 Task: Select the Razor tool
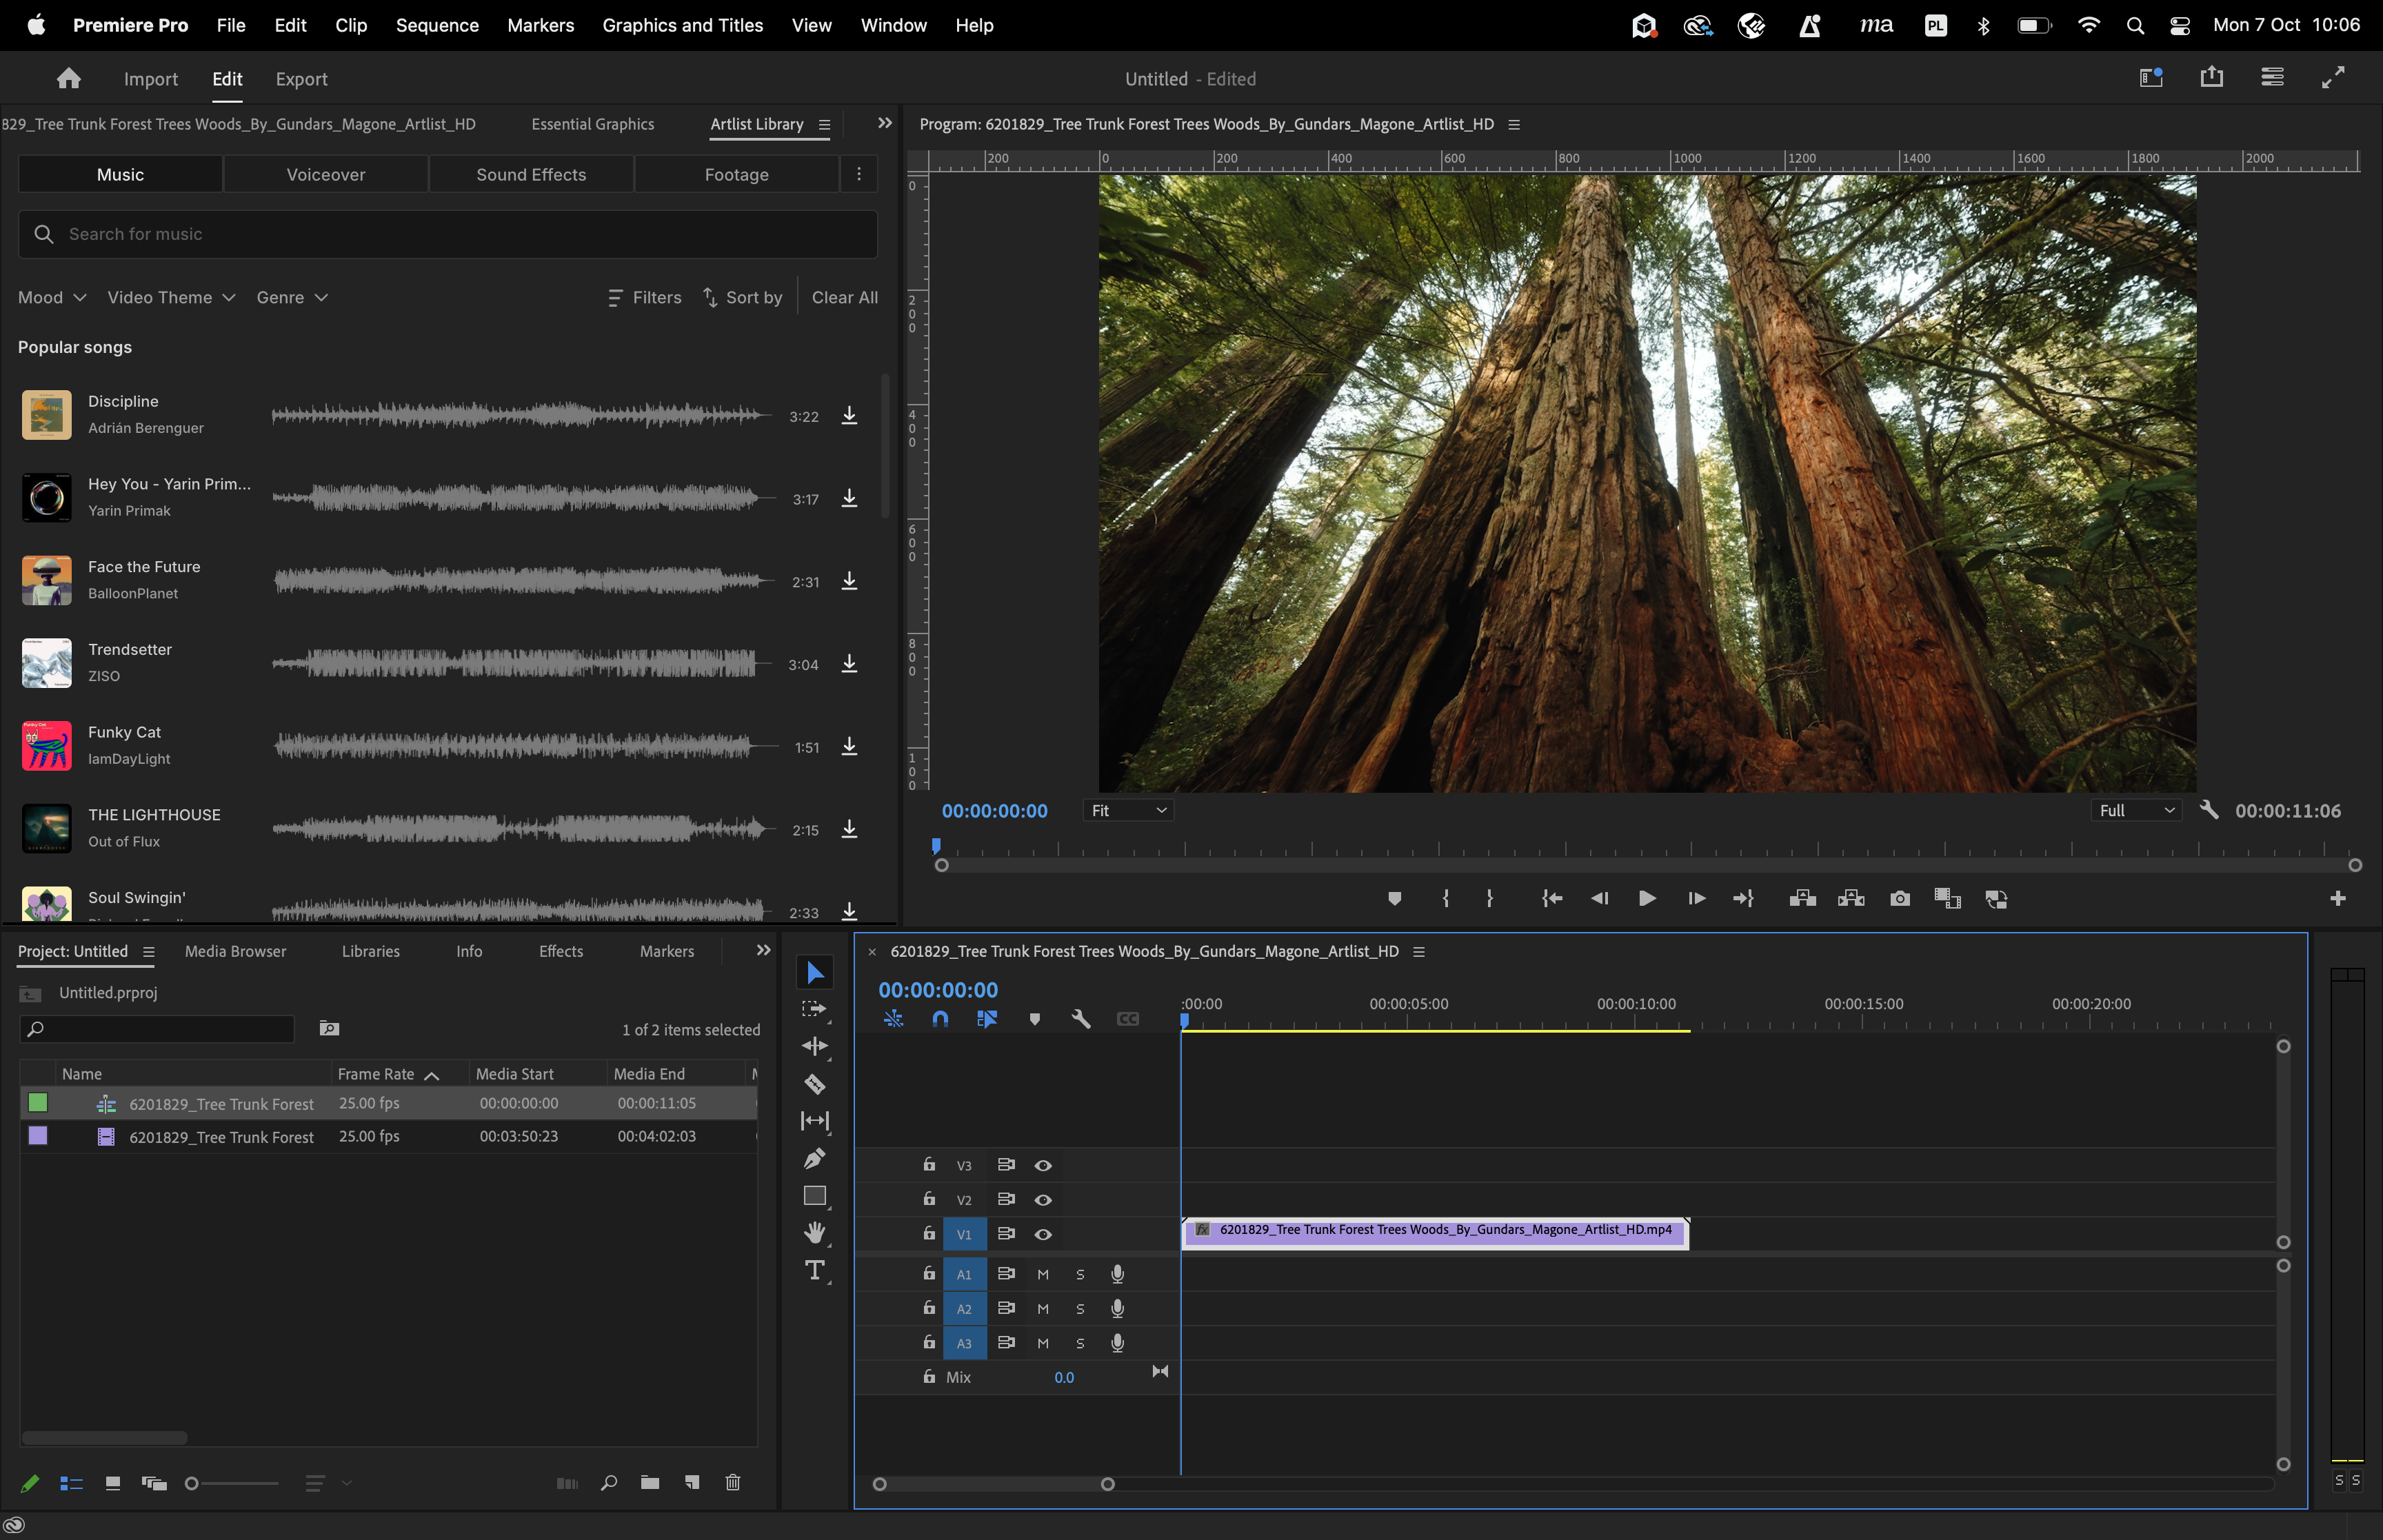point(815,1084)
